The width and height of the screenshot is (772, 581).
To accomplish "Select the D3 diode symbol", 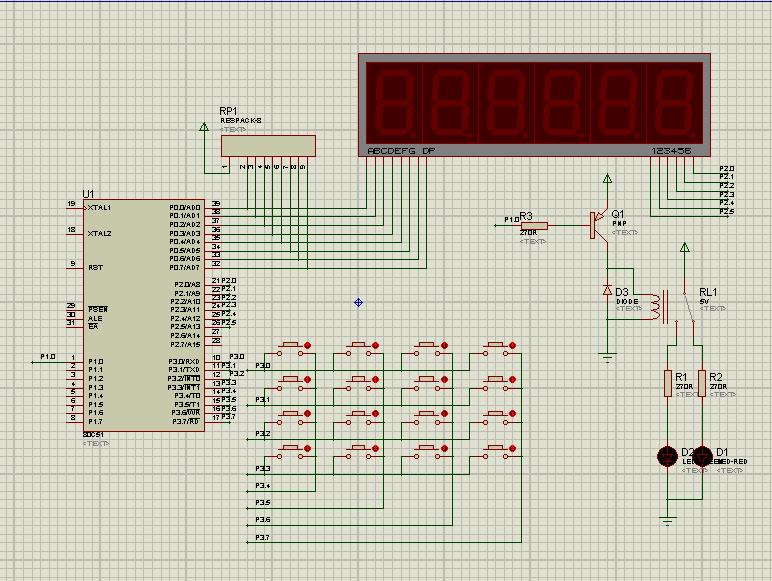I will pyautogui.click(x=608, y=290).
